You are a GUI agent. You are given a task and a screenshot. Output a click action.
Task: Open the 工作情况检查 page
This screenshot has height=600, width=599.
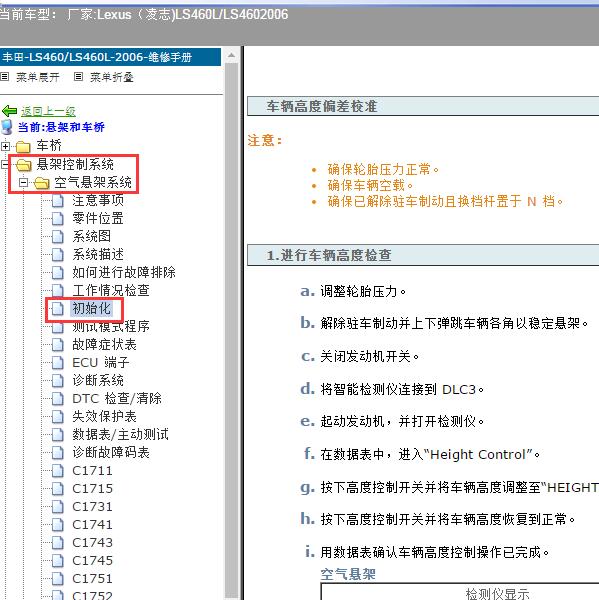coord(111,290)
